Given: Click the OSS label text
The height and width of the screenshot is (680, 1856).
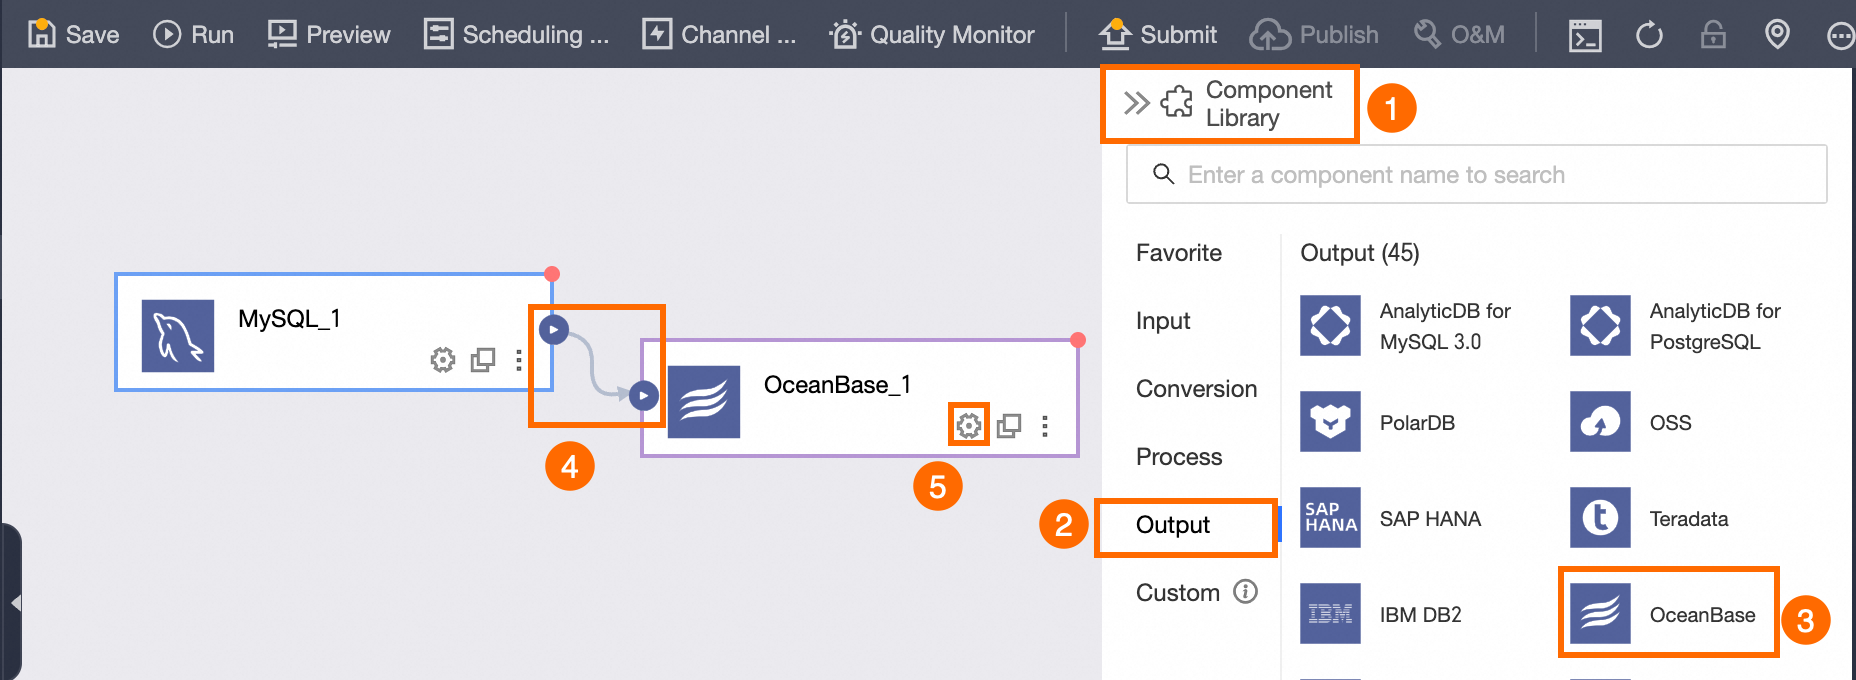Looking at the screenshot, I should (x=1670, y=423).
